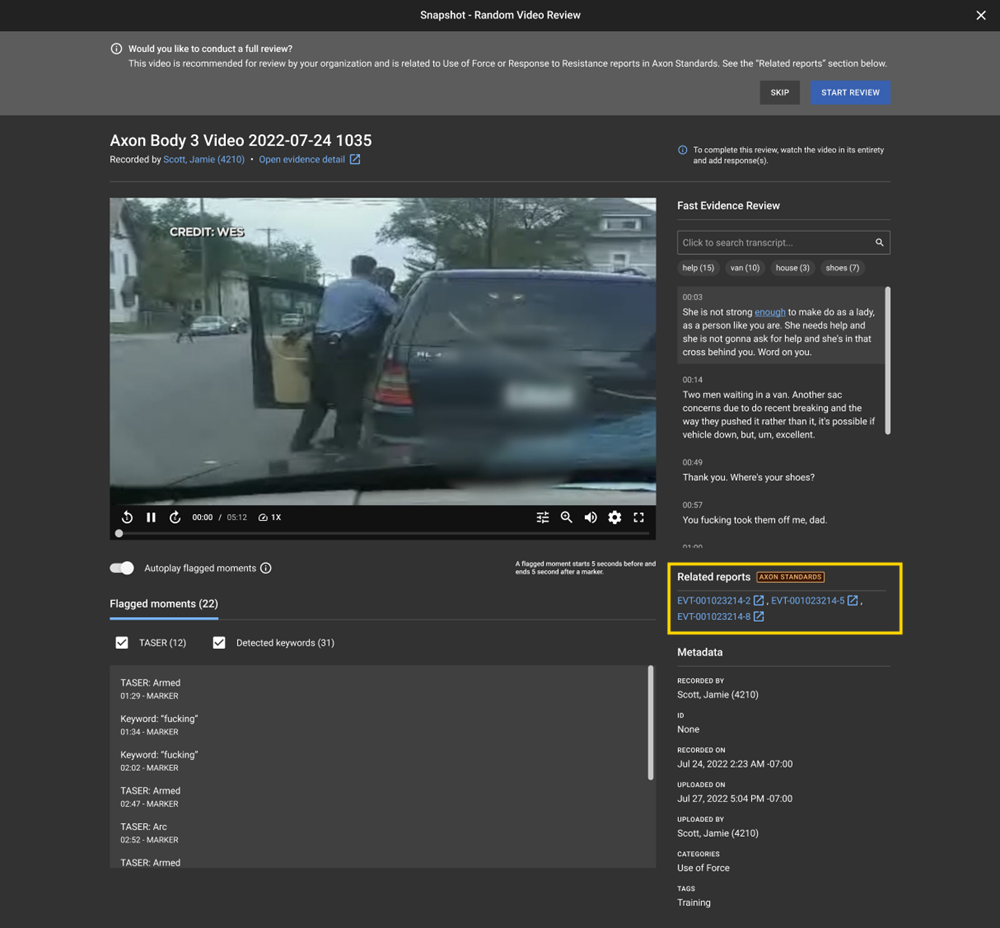Viewport: 1000px width, 928px height.
Task: Uncheck the TASER (12) checkbox
Action: click(x=122, y=643)
